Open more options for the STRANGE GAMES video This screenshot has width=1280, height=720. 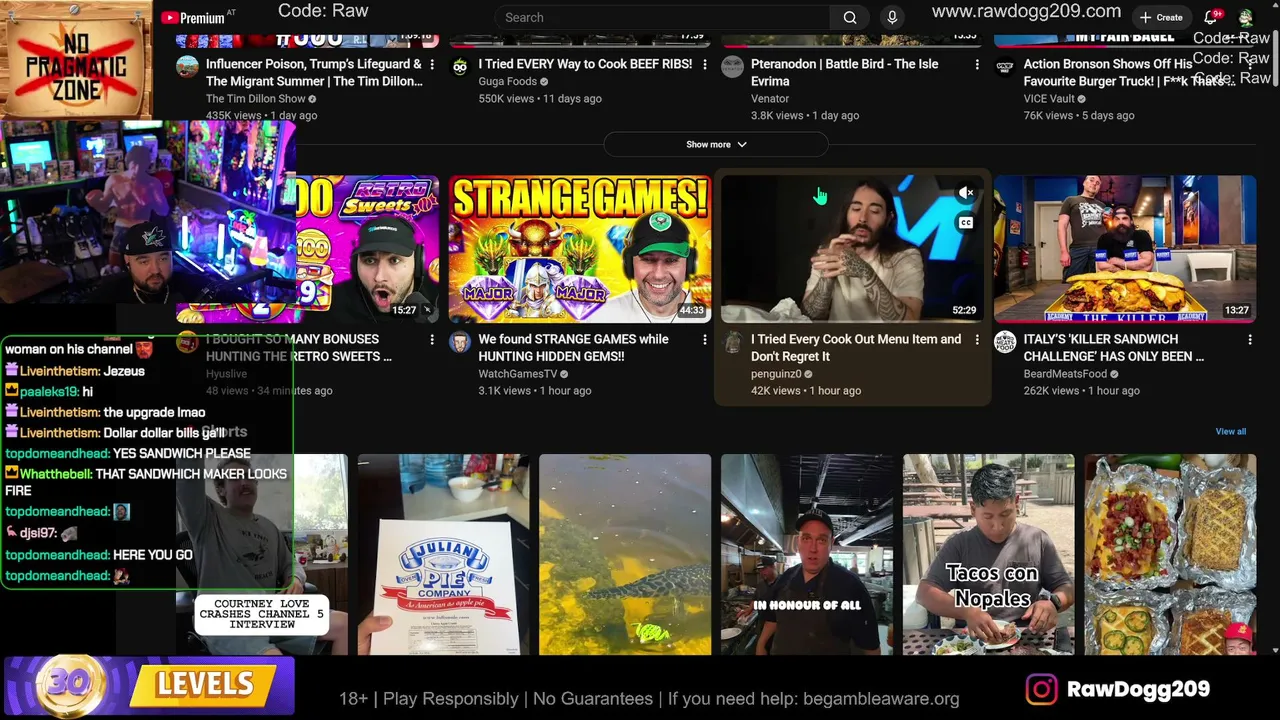click(705, 340)
